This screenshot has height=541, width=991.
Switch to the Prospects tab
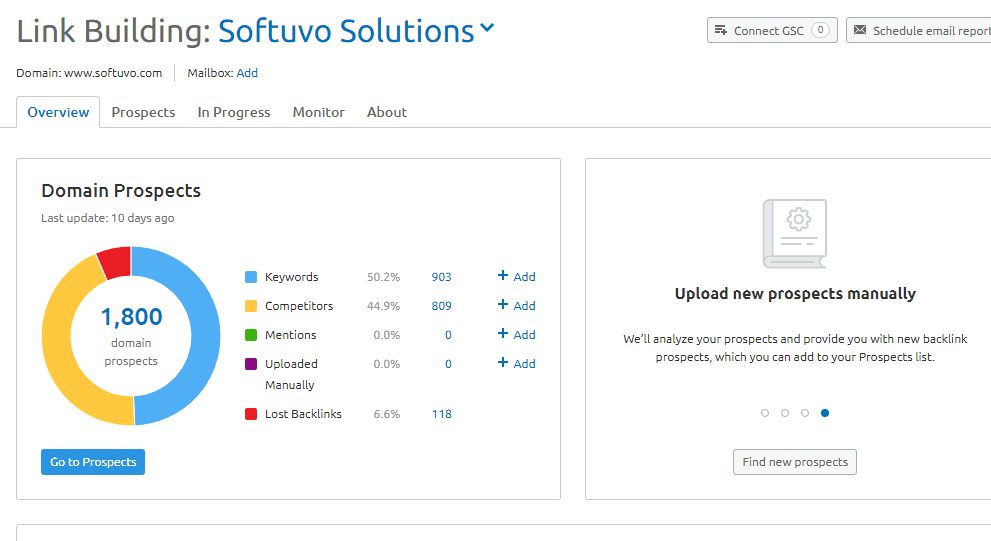[x=143, y=112]
